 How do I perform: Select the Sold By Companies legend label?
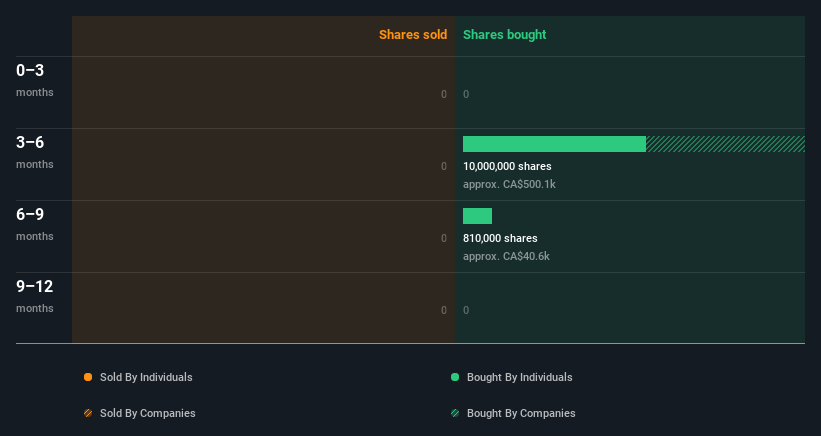pyautogui.click(x=148, y=413)
